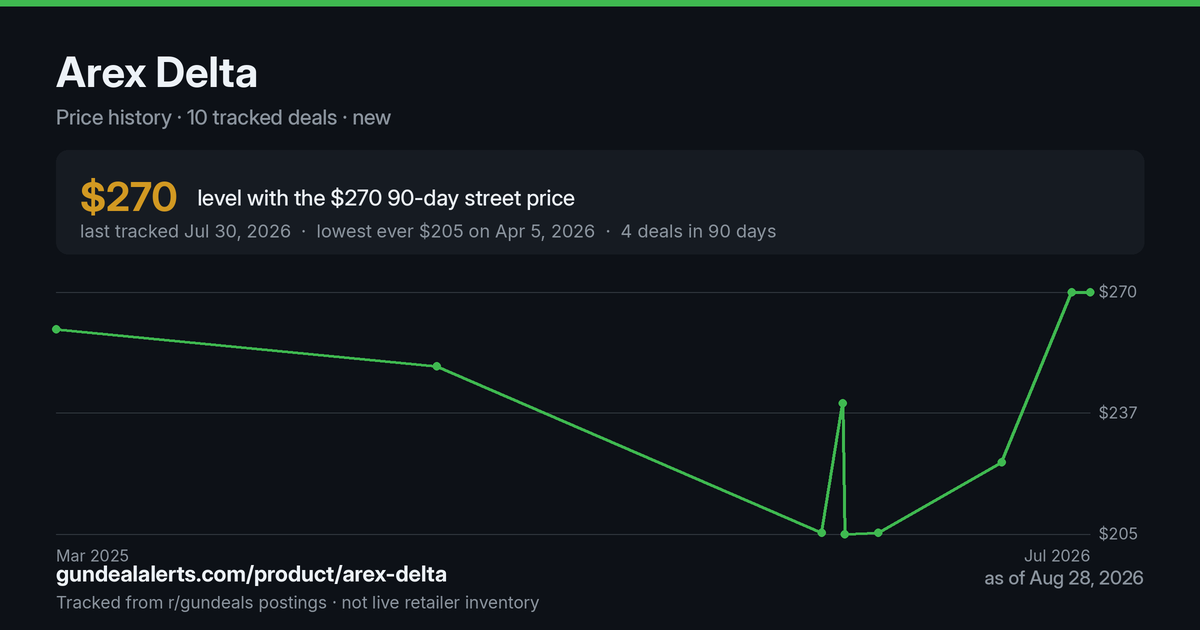Viewport: 1200px width, 630px height.
Task: Select the second data point on the line
Action: pyautogui.click(x=437, y=366)
